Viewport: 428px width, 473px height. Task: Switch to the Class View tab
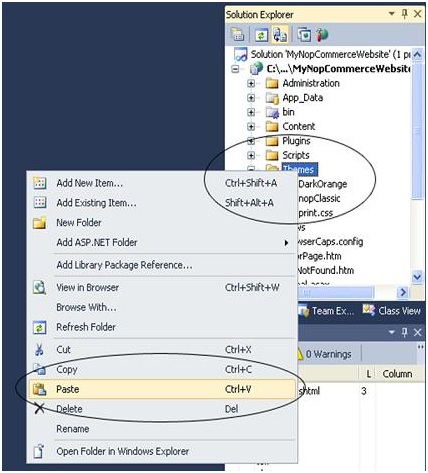tap(392, 311)
